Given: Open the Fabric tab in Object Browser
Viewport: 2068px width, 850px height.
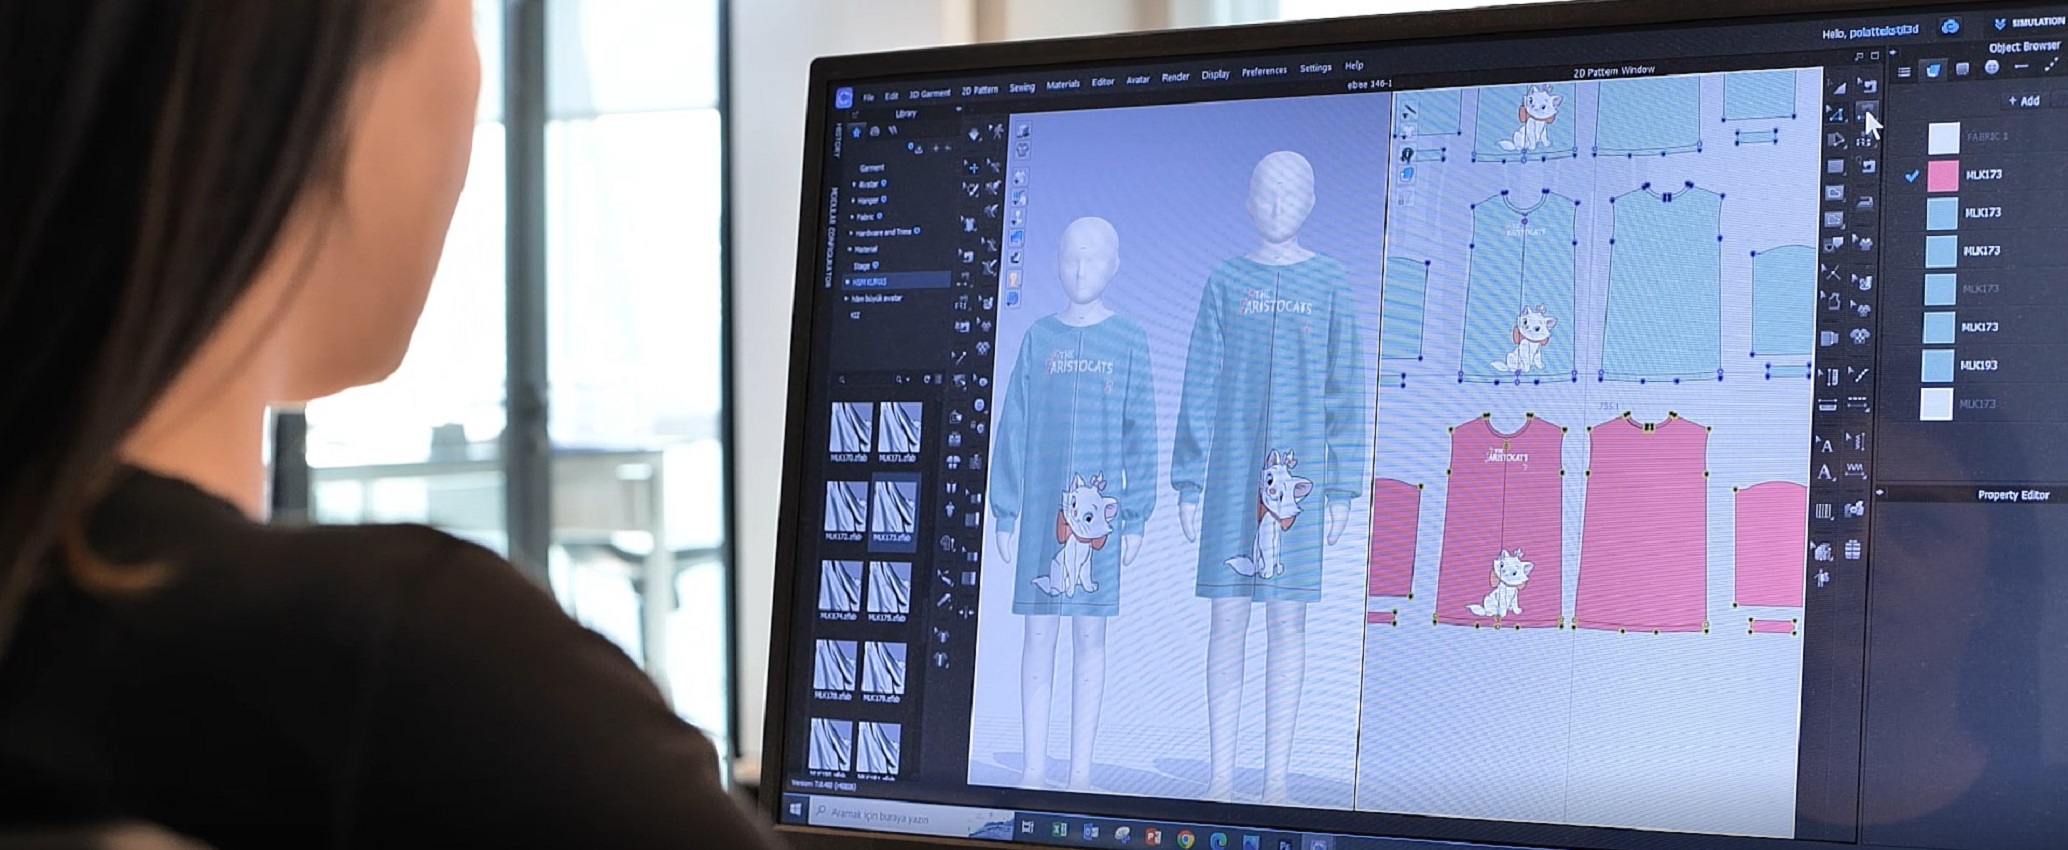Looking at the screenshot, I should pyautogui.click(x=1933, y=70).
